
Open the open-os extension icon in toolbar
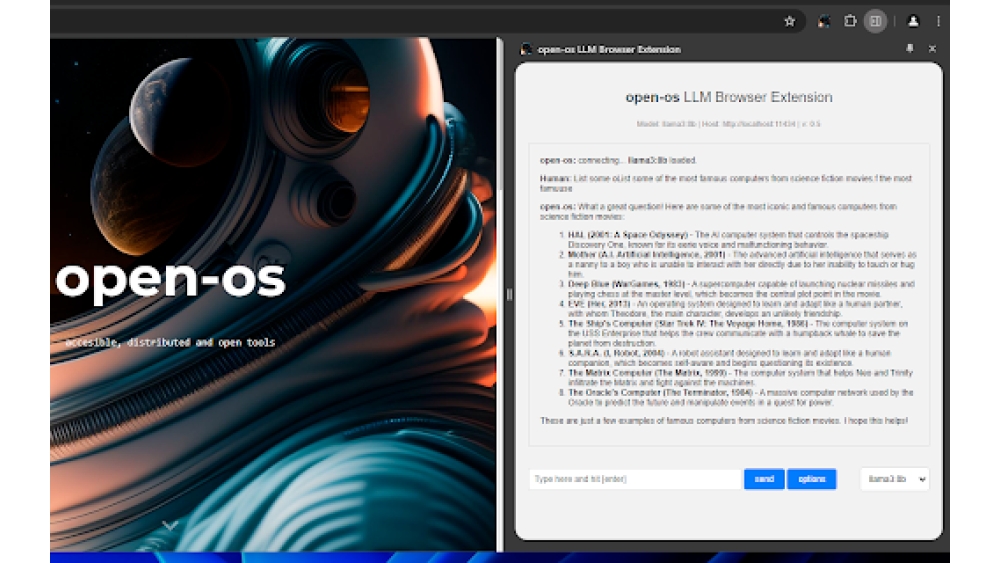click(823, 22)
